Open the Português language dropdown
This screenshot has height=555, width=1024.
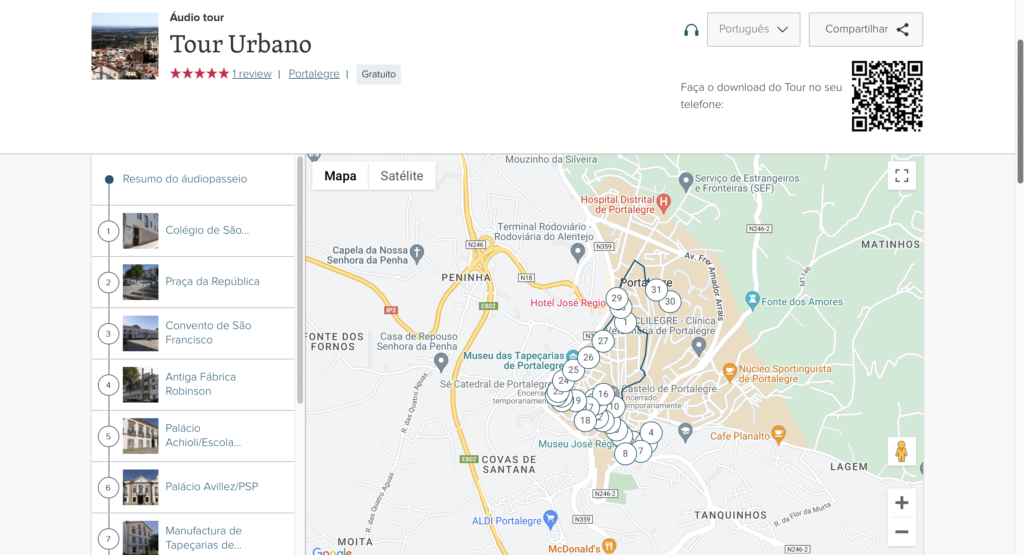(x=753, y=29)
